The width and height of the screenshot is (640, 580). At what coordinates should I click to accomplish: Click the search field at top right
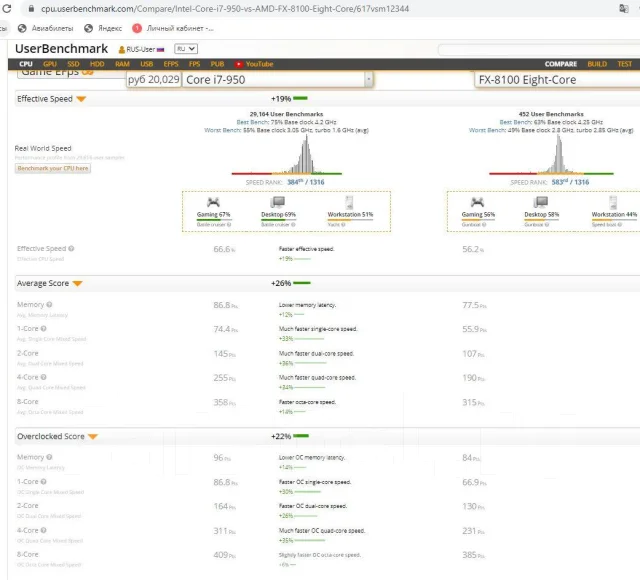[x=539, y=50]
